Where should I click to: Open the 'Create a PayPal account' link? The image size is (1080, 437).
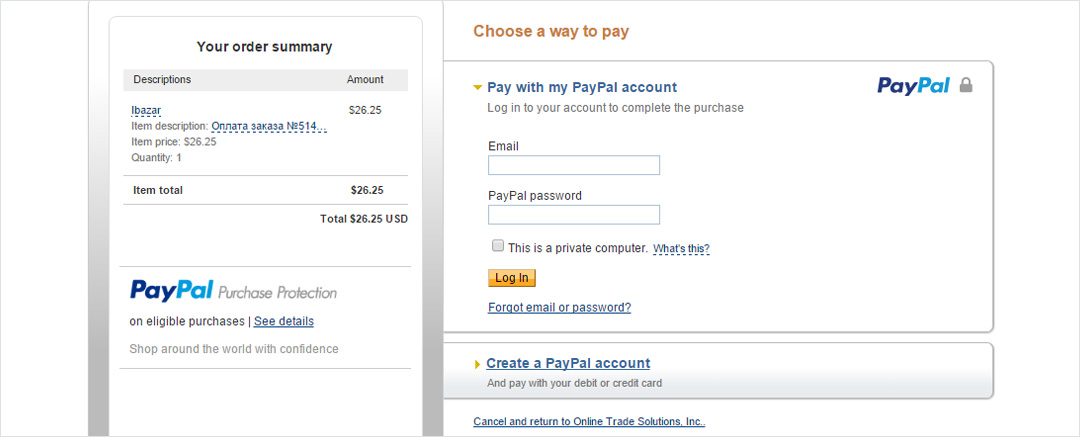point(568,363)
